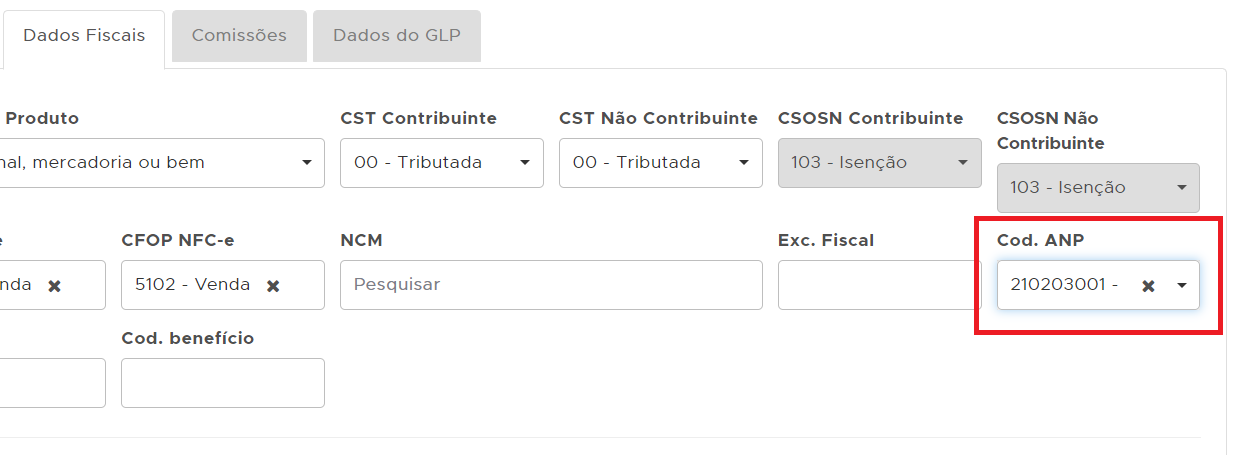
Task: Click the empty field left of Cod. benefício
Action: [52, 383]
